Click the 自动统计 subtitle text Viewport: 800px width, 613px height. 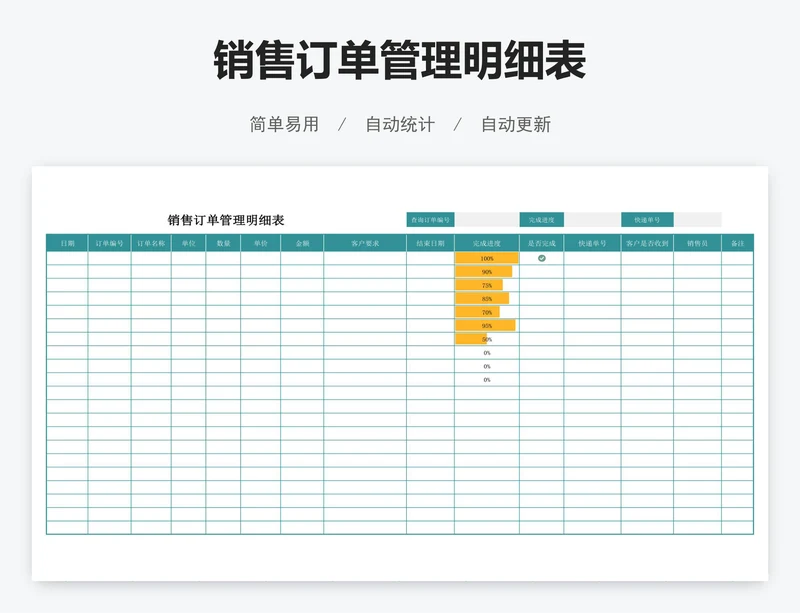[x=400, y=124]
